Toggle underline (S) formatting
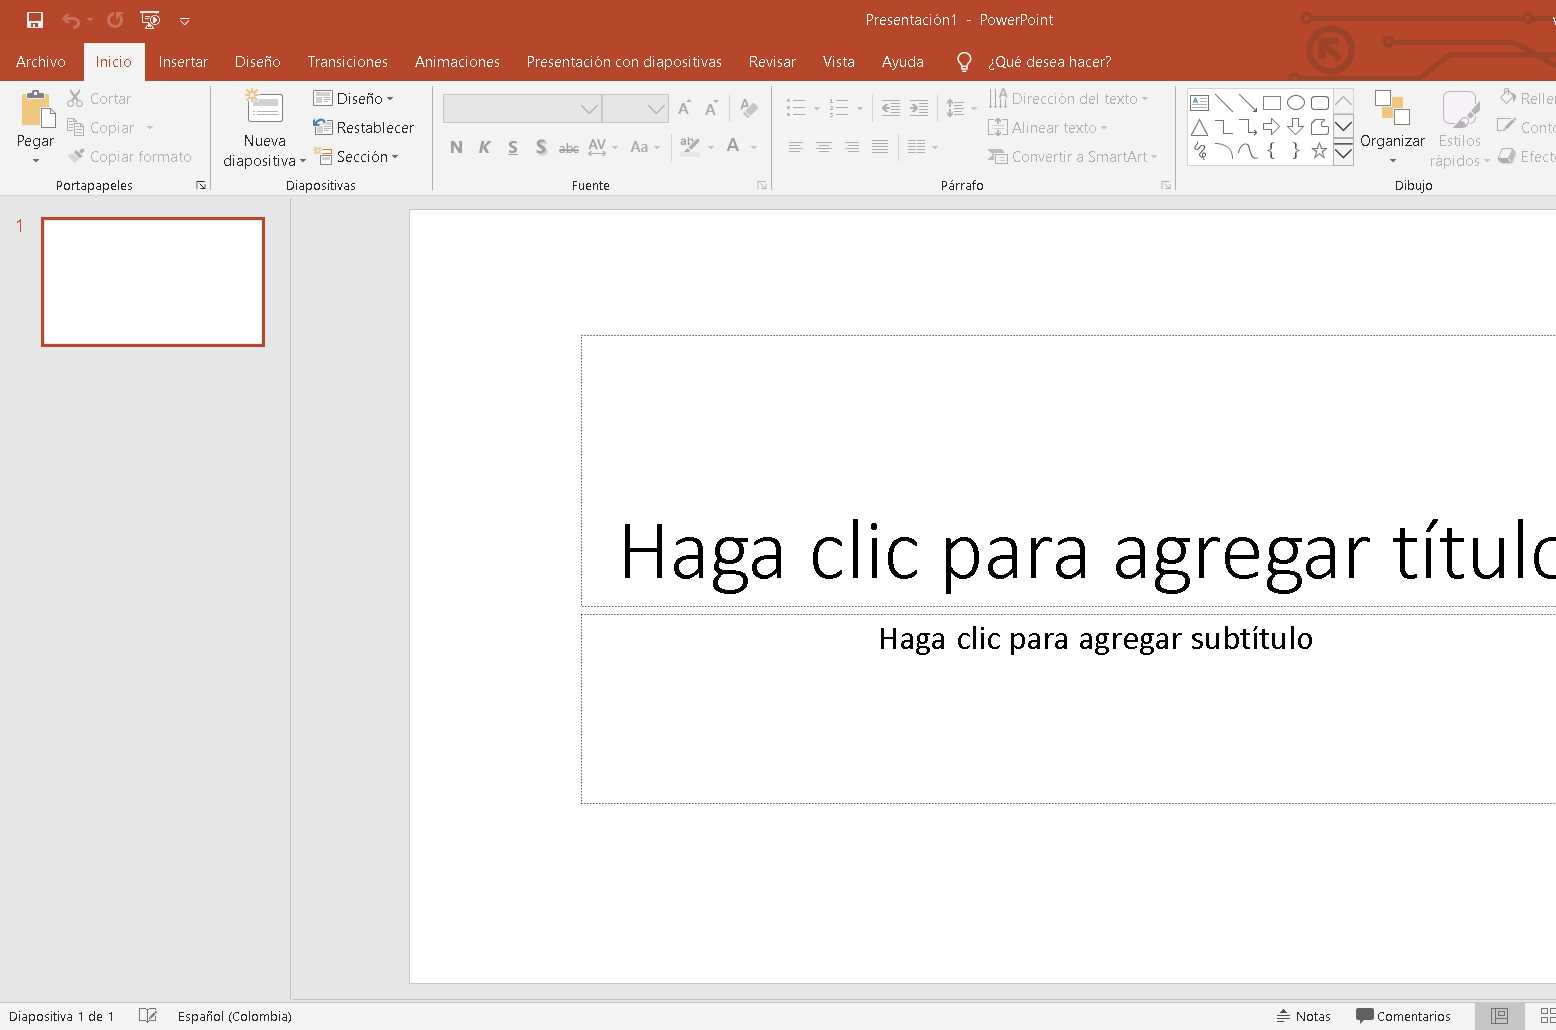 (512, 147)
